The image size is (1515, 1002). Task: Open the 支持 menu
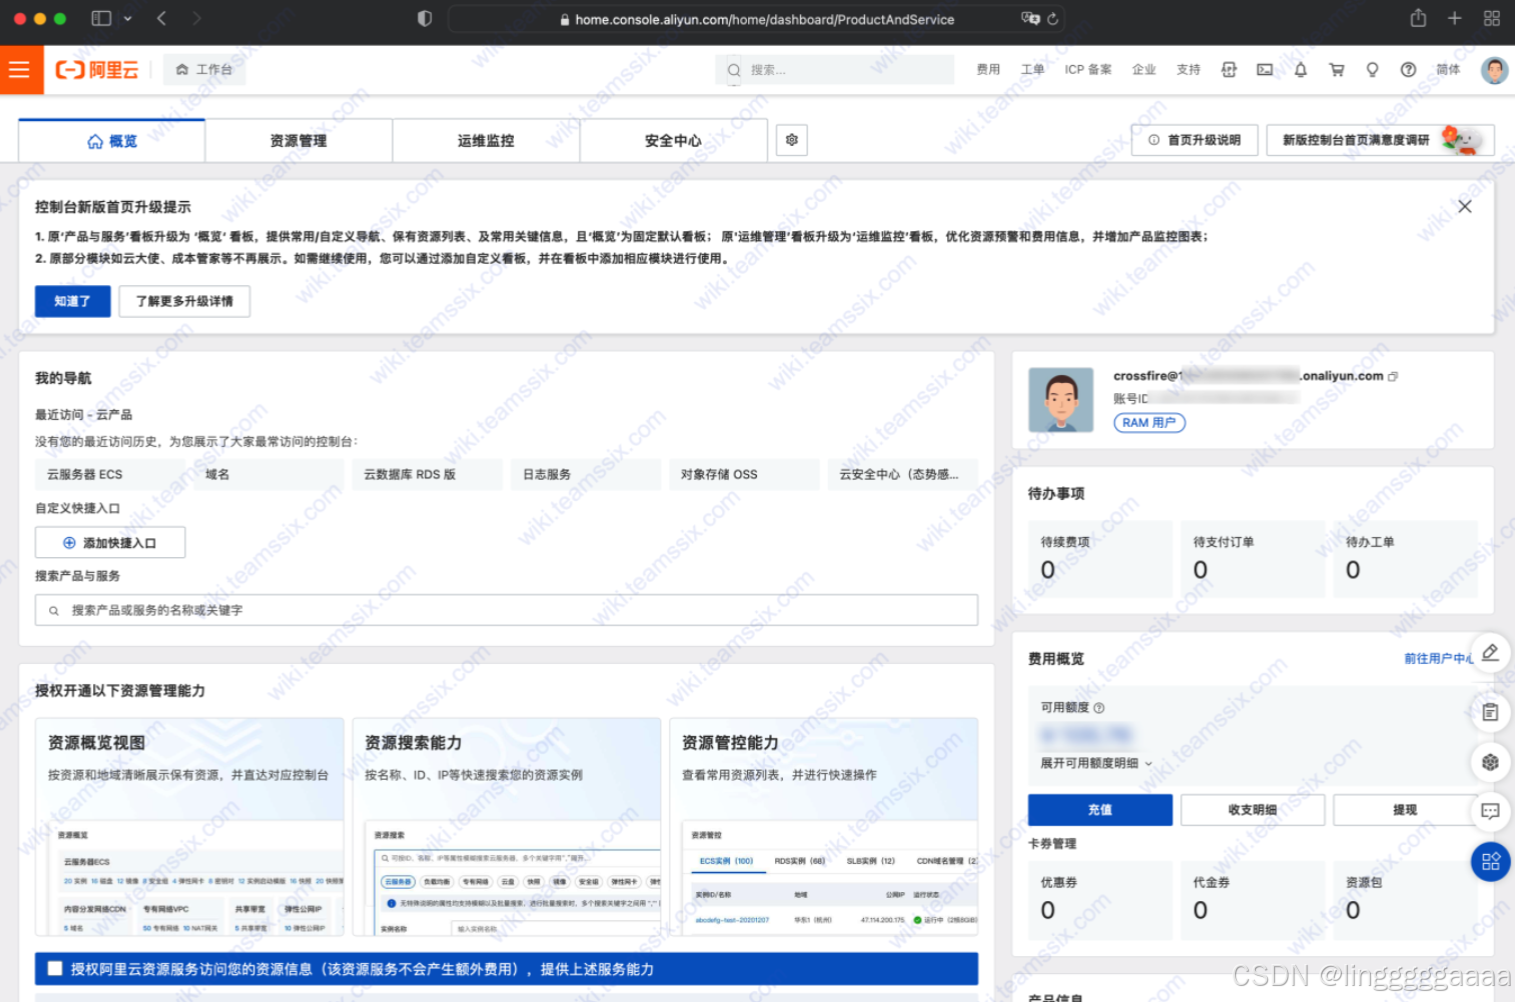1188,70
